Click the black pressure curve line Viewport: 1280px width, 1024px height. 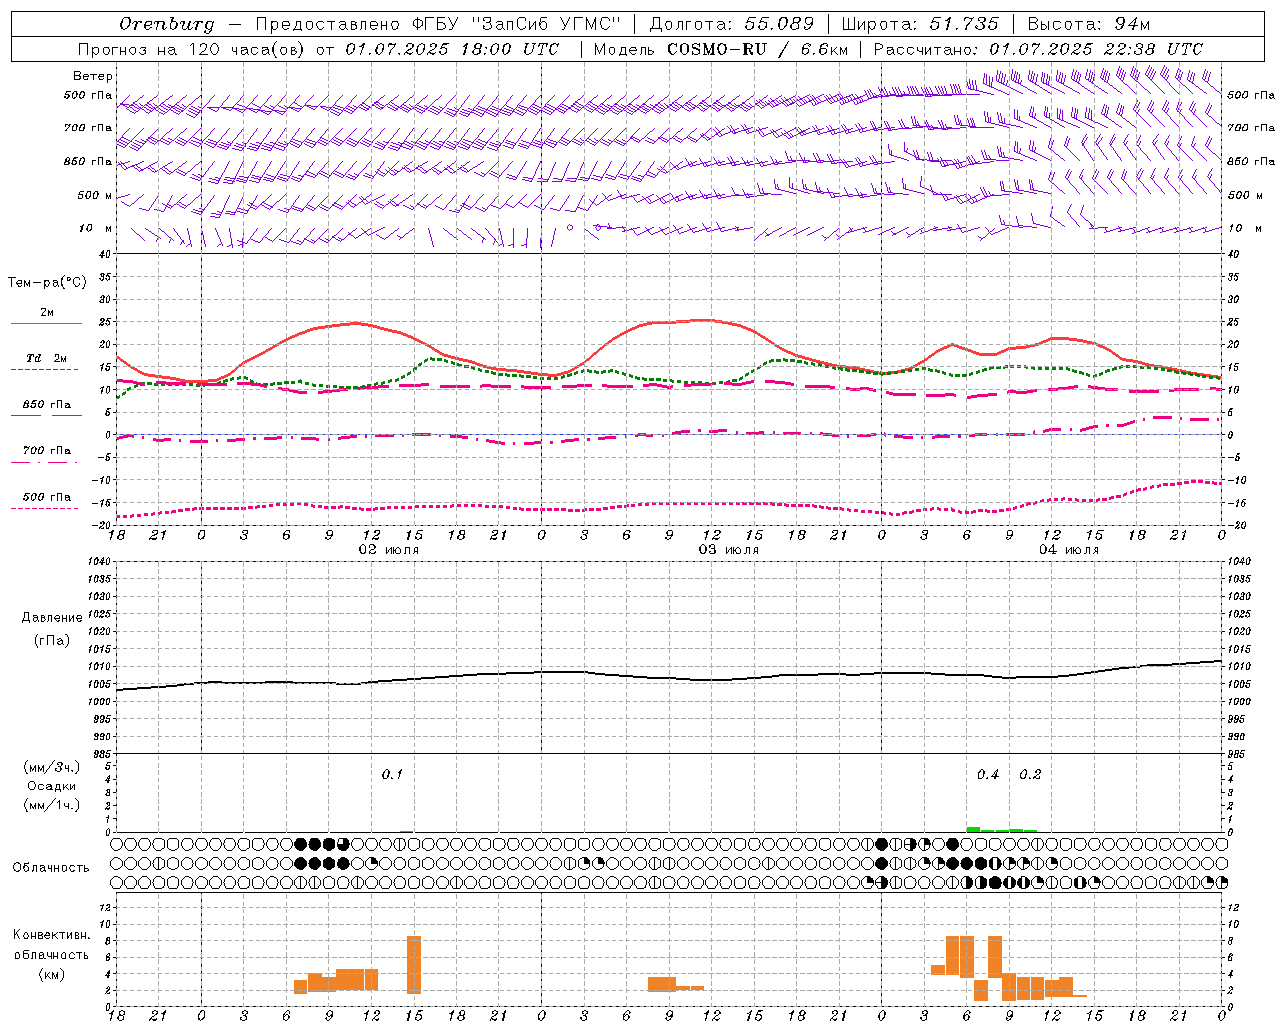click(x=669, y=677)
